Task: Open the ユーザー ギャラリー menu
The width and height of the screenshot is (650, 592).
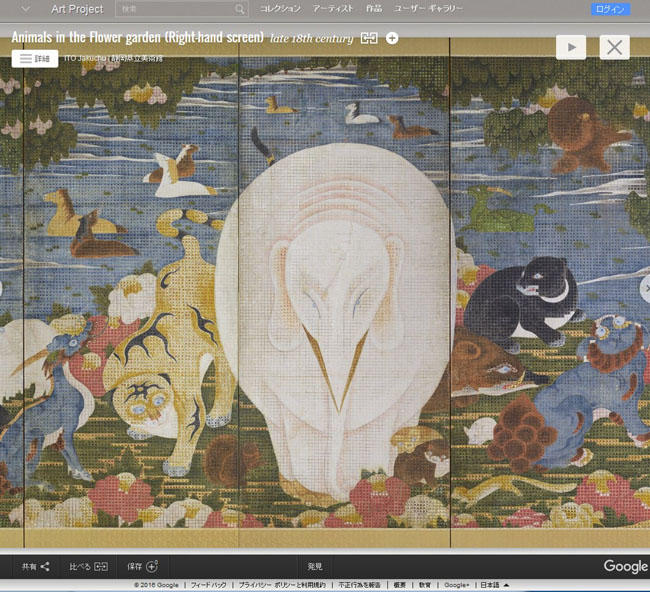Action: [x=428, y=9]
